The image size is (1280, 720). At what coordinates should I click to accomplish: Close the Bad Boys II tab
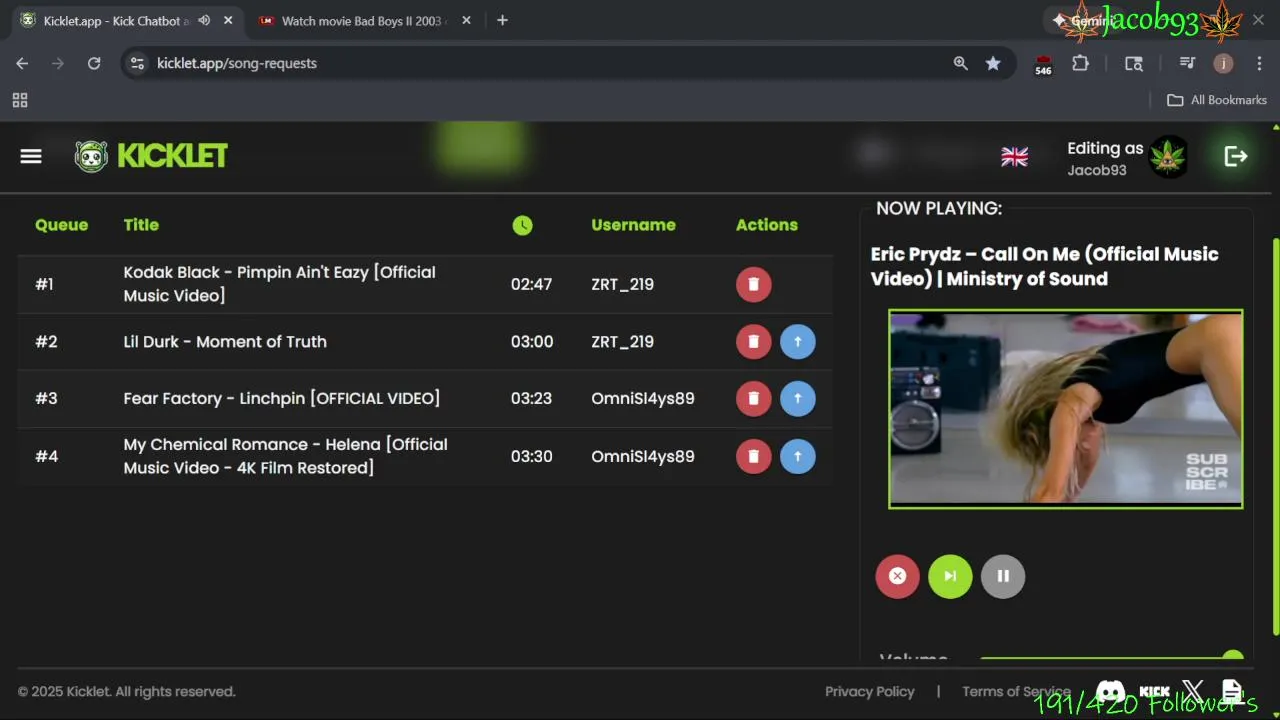pyautogui.click(x=466, y=20)
